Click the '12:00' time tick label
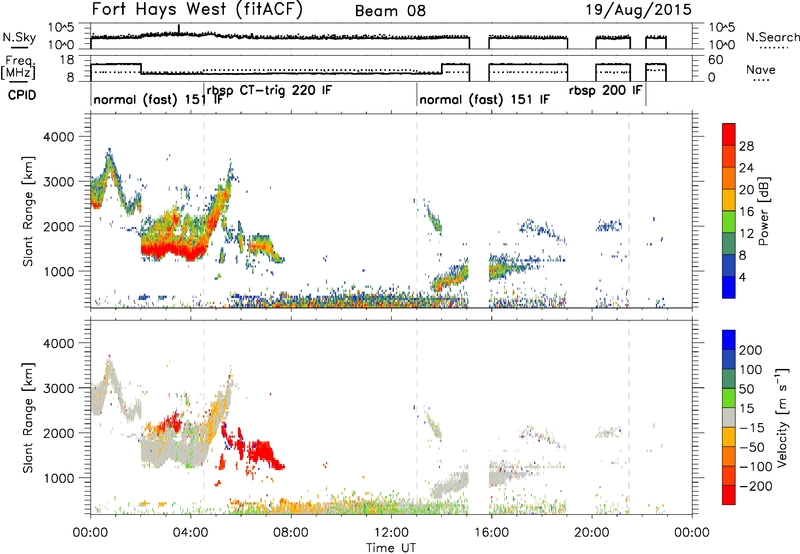Image resolution: width=800 pixels, height=554 pixels. pos(391,533)
